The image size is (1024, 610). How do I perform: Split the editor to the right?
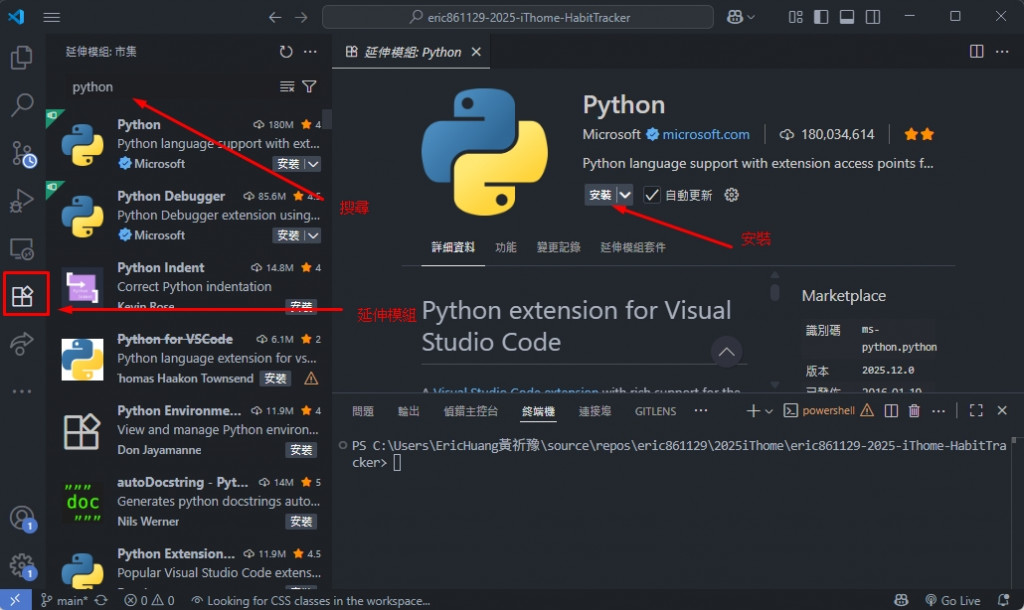976,52
